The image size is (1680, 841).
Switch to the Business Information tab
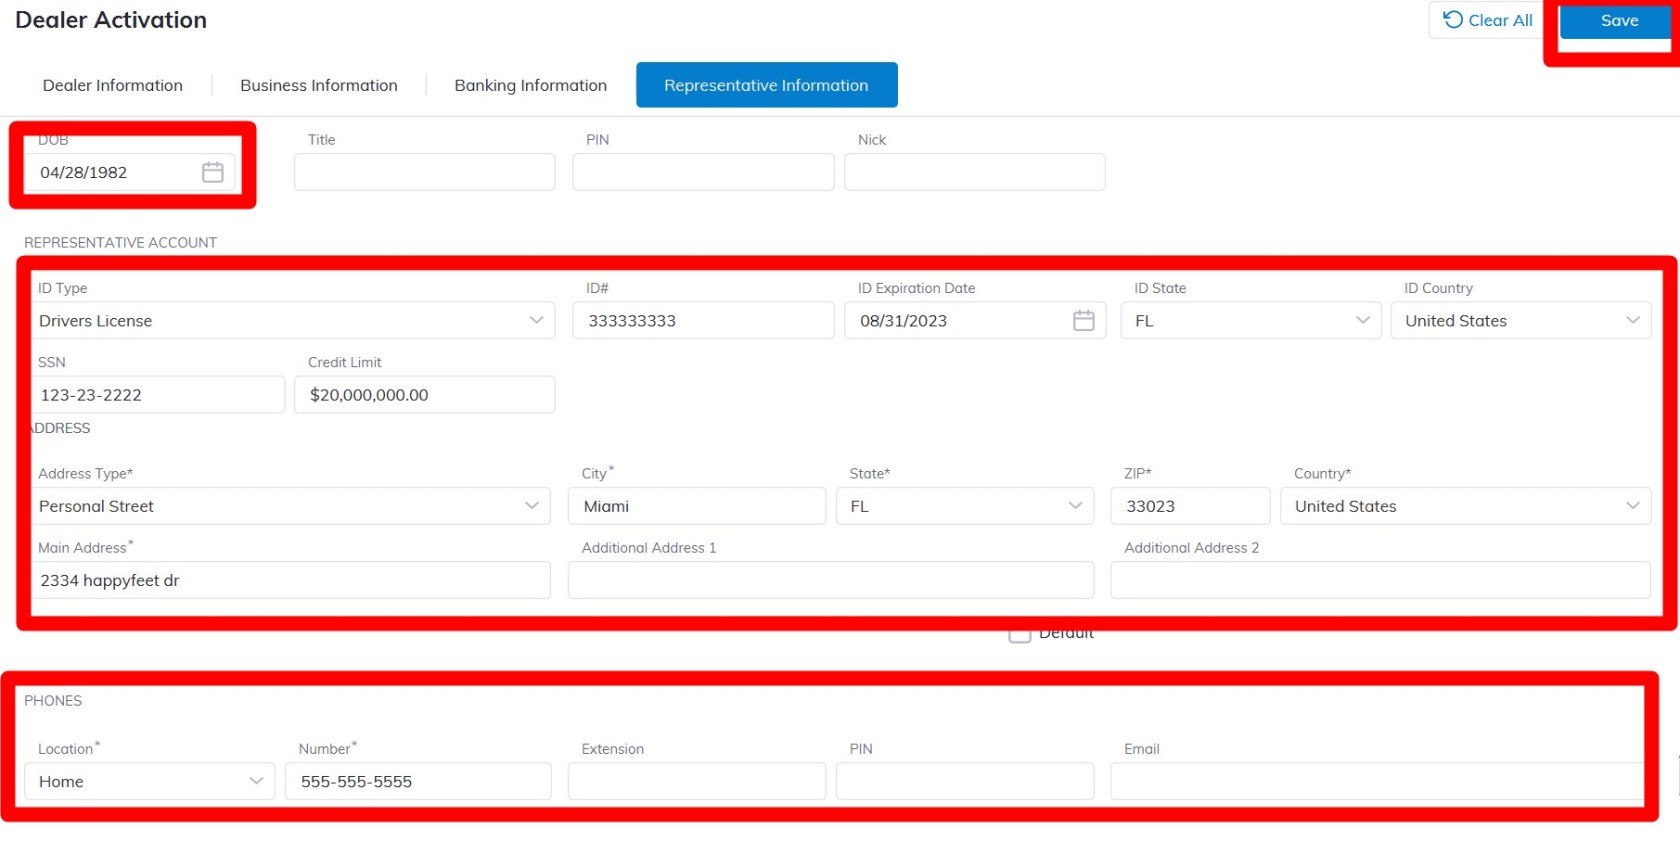(319, 86)
